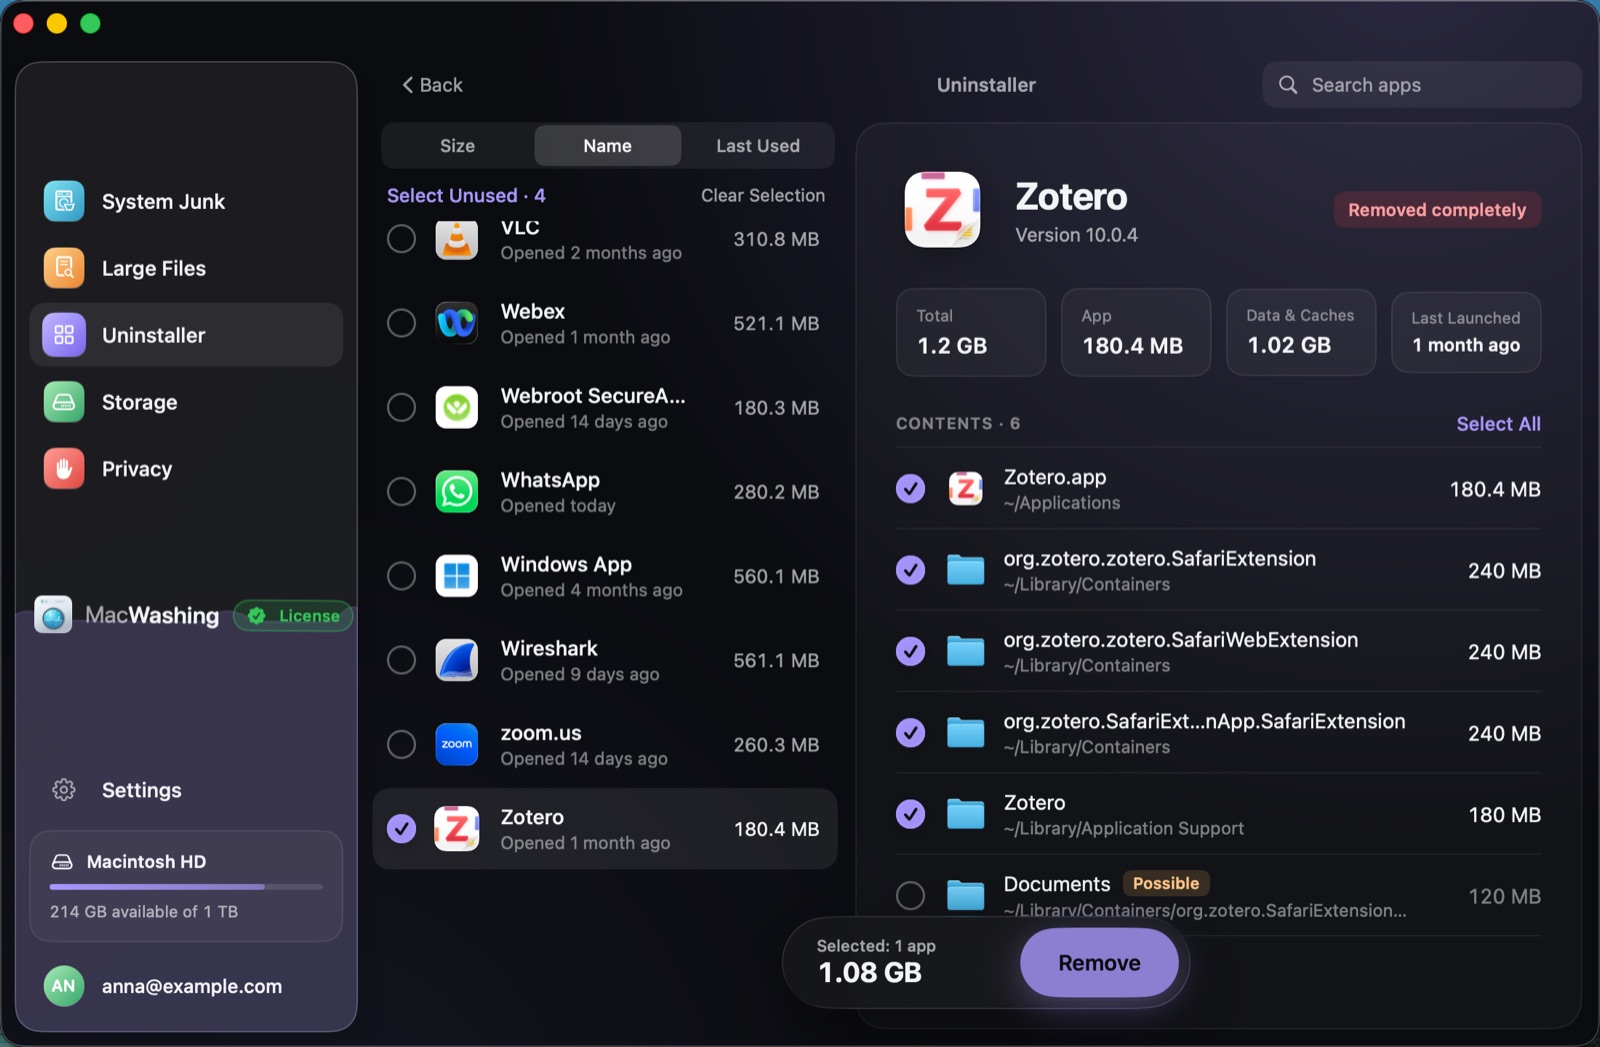This screenshot has height=1047, width=1600.
Task: Focus the Search apps field
Action: coord(1422,85)
